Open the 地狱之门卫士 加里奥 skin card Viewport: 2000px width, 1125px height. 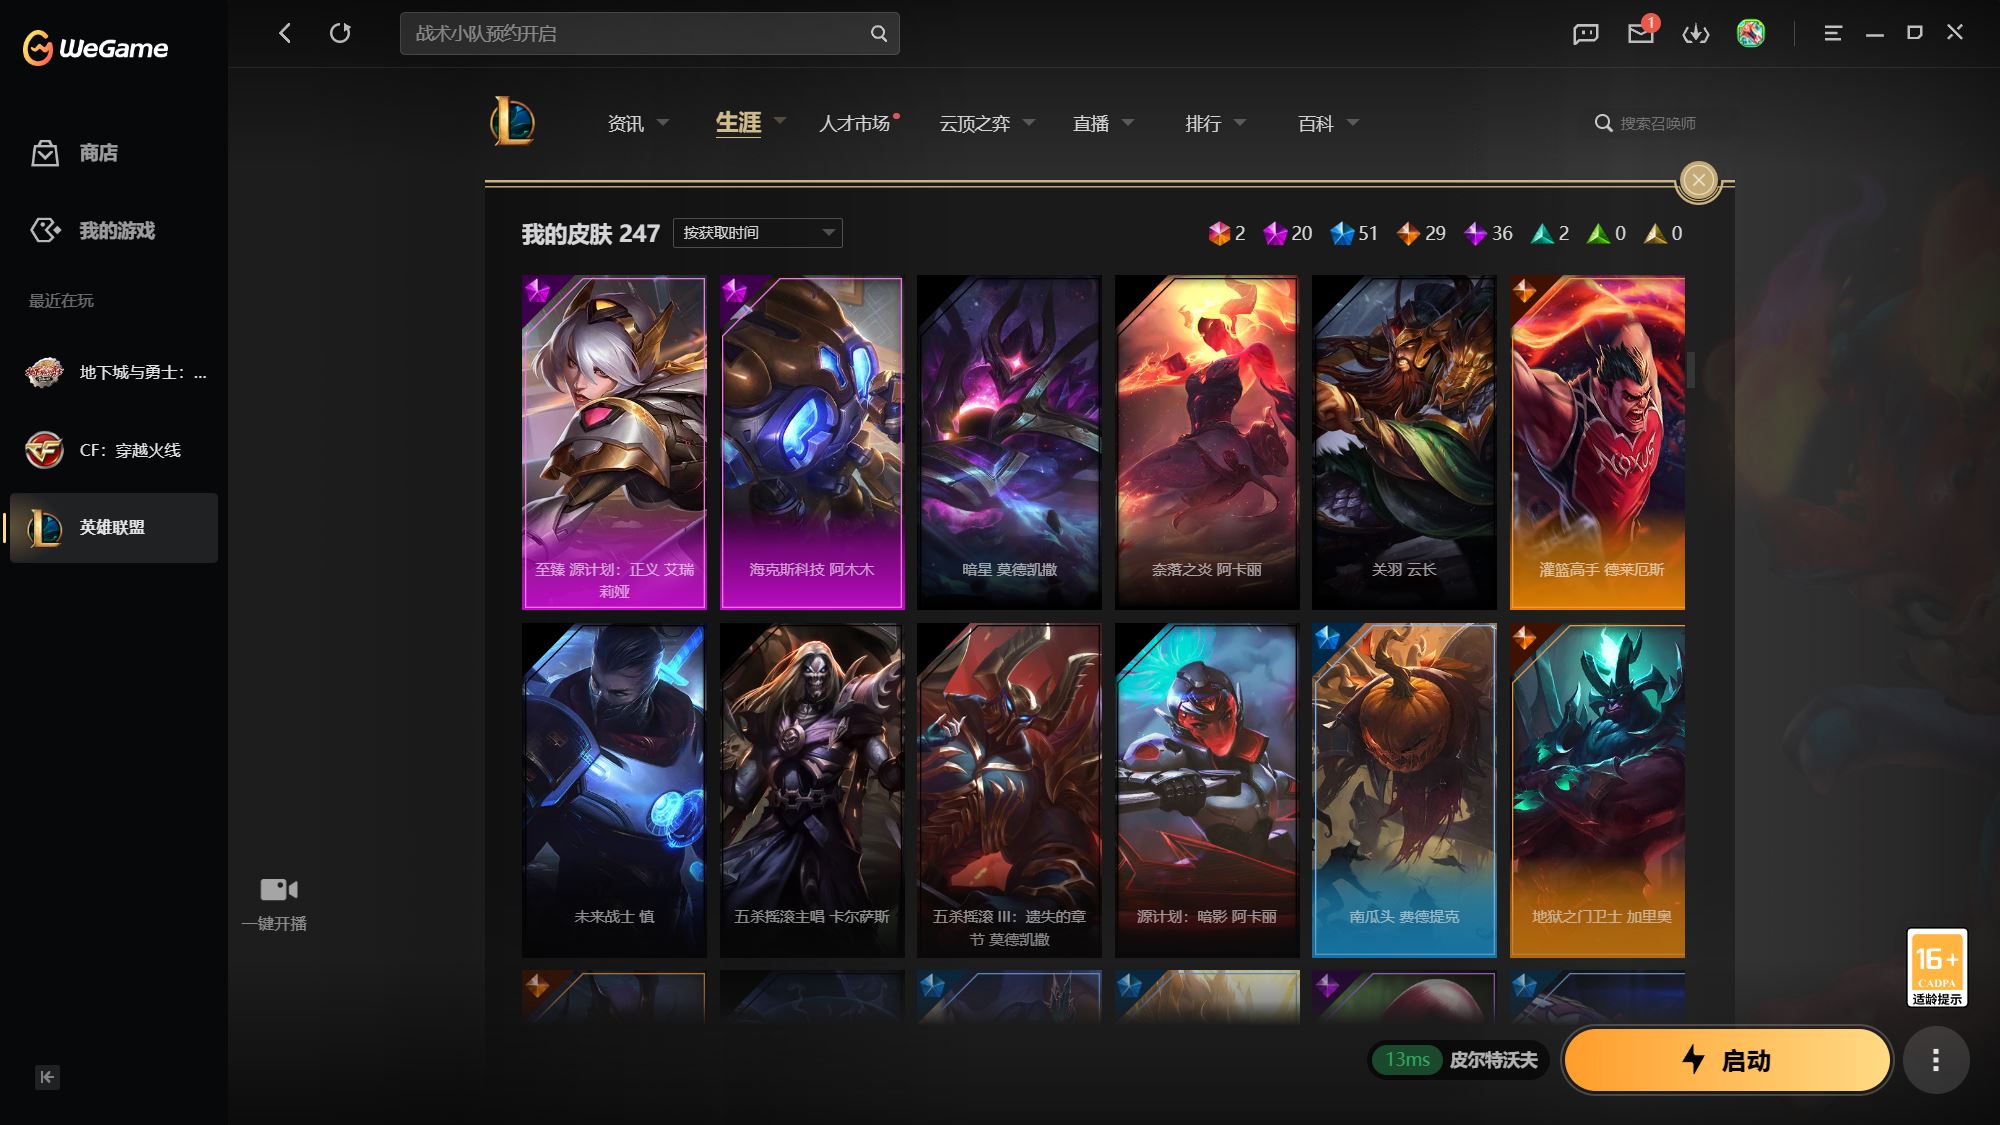point(1597,790)
